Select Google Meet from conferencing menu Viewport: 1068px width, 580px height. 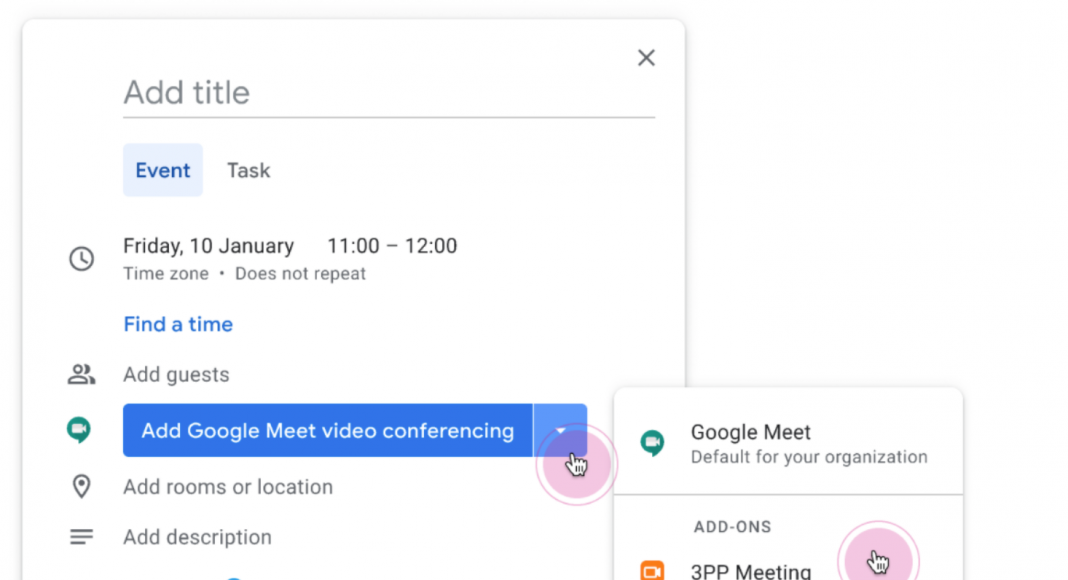788,443
